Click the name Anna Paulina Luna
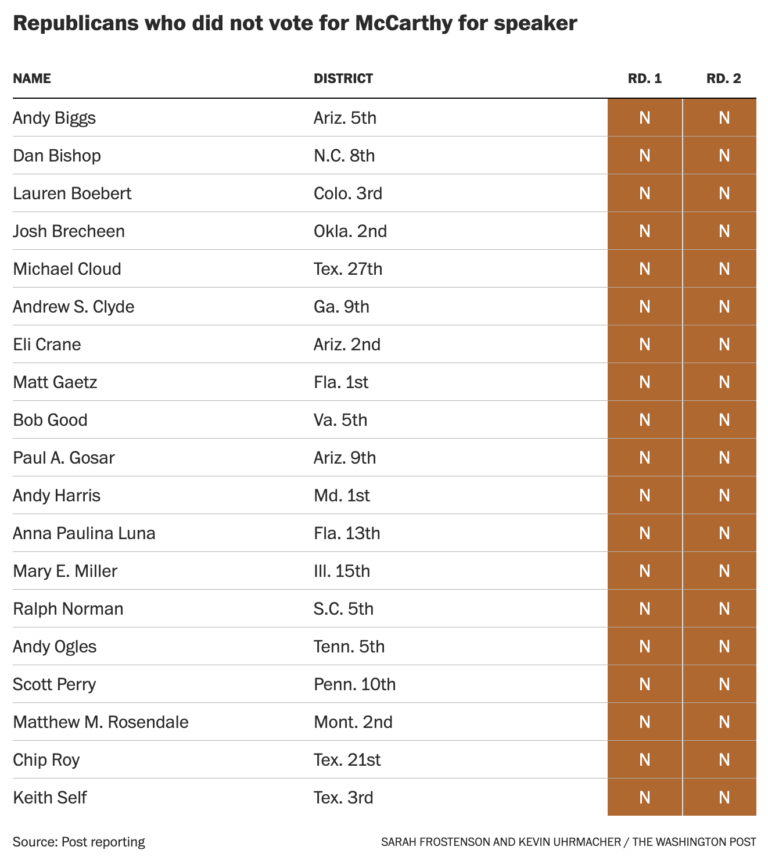 84,533
